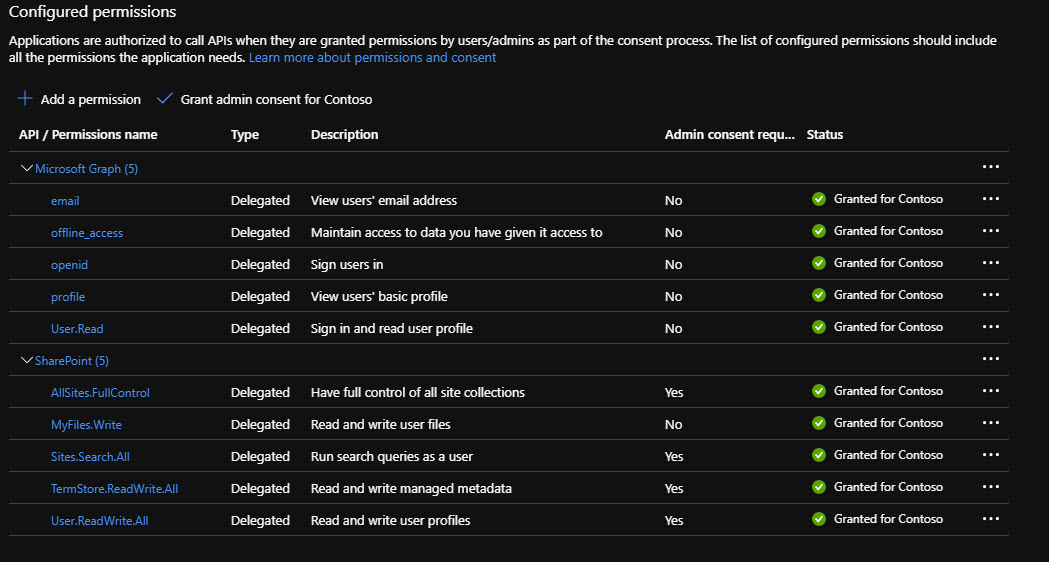Click the green granted icon for MyFiles.Write

[819, 423]
